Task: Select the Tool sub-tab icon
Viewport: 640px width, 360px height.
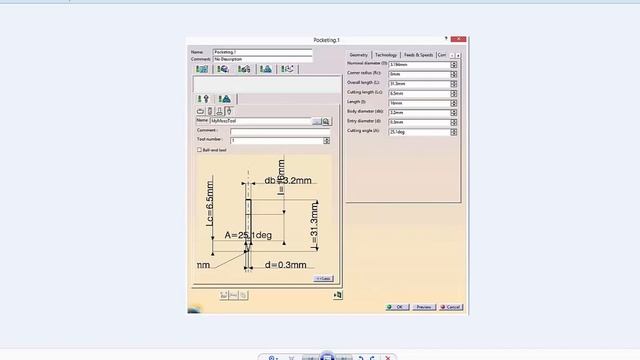Action: [203, 99]
